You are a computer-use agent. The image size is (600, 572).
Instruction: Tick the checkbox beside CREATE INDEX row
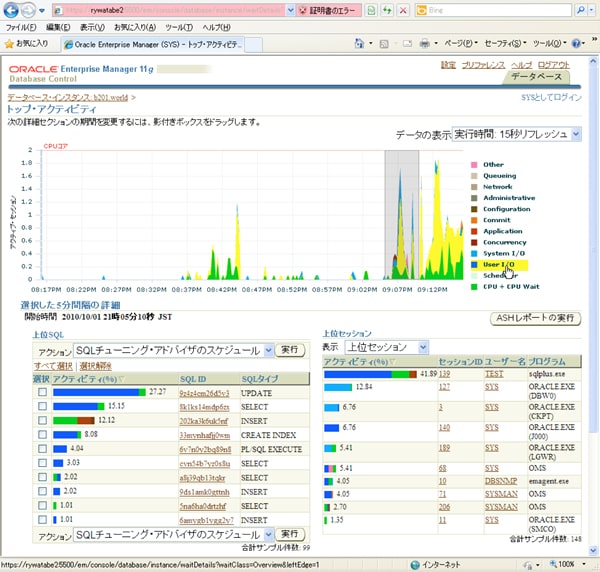41,435
